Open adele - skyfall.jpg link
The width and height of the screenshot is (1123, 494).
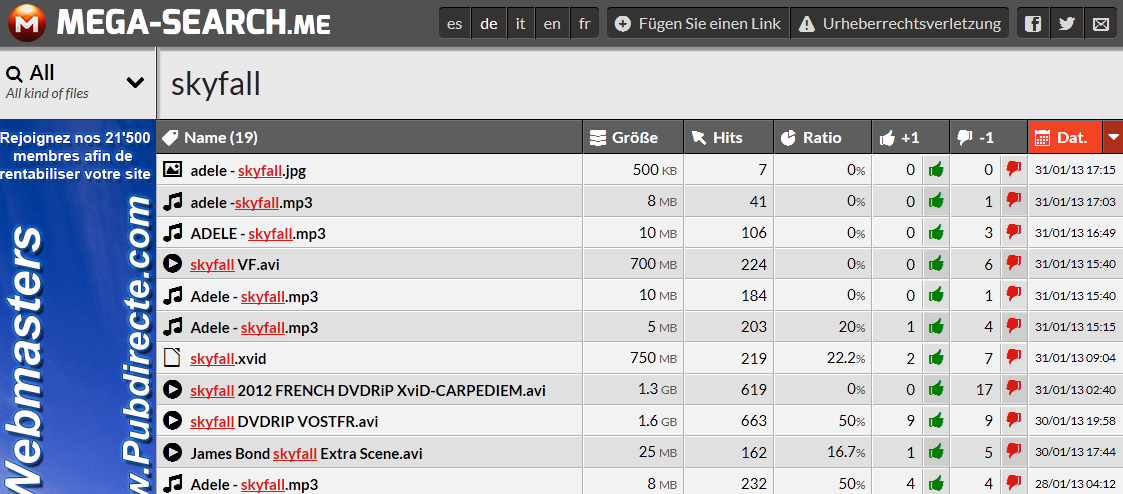click(249, 170)
